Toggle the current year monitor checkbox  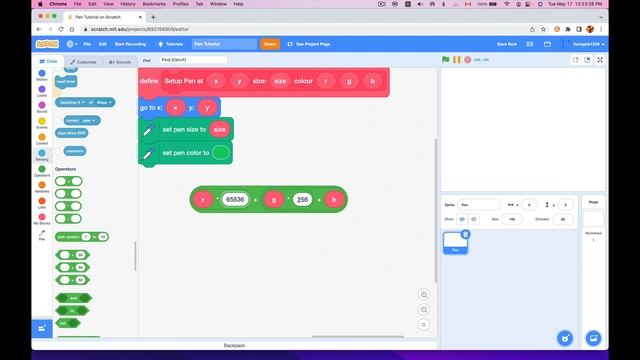tap(58, 120)
